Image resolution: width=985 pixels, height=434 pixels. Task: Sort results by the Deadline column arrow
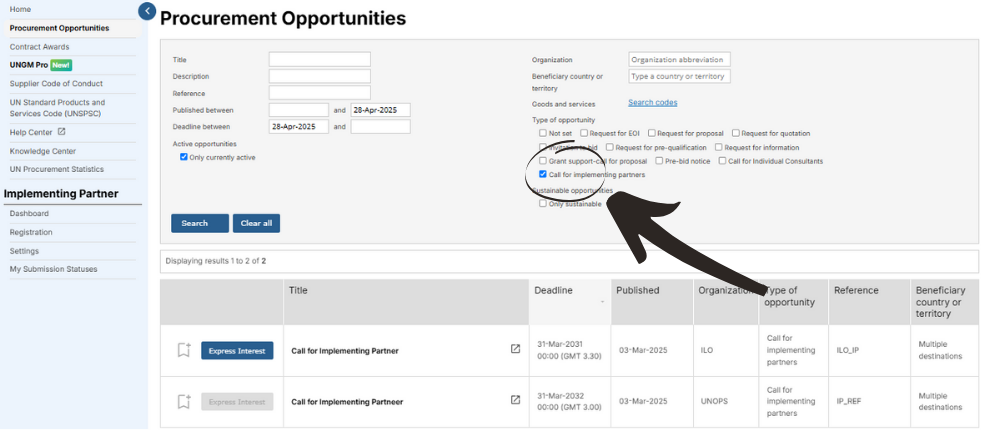602,302
